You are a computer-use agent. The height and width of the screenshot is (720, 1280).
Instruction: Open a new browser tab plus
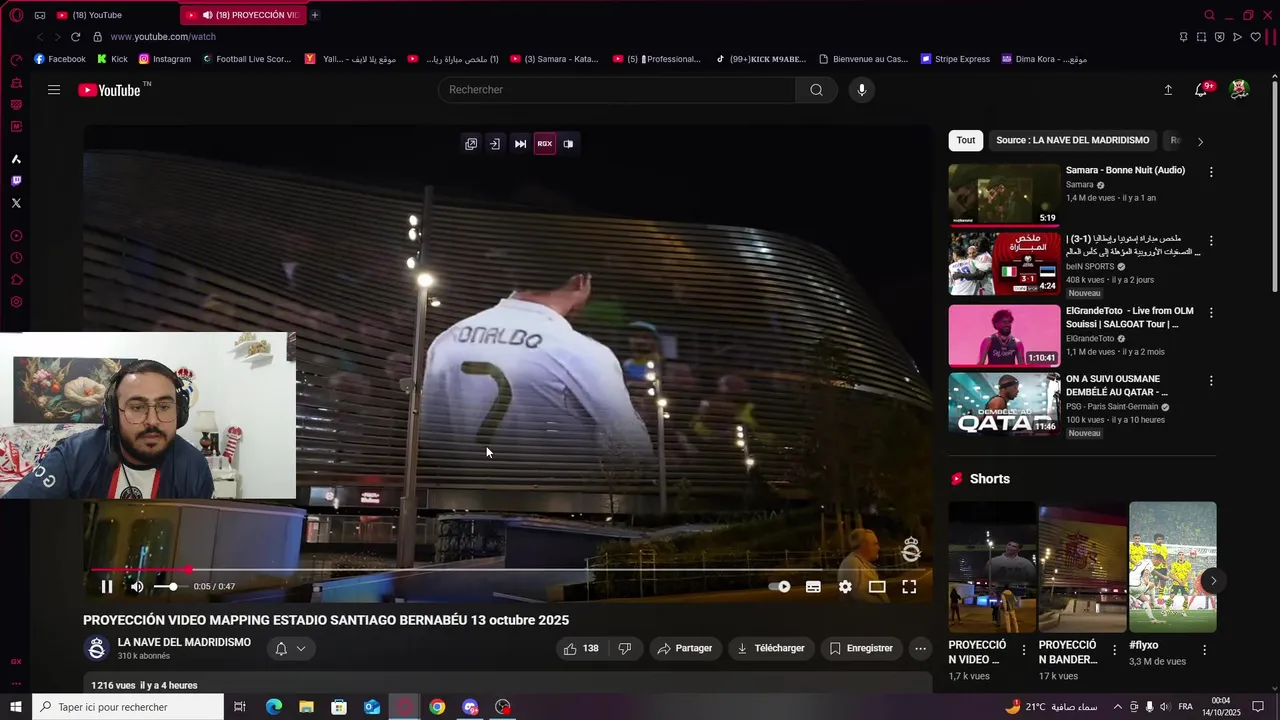pos(315,15)
